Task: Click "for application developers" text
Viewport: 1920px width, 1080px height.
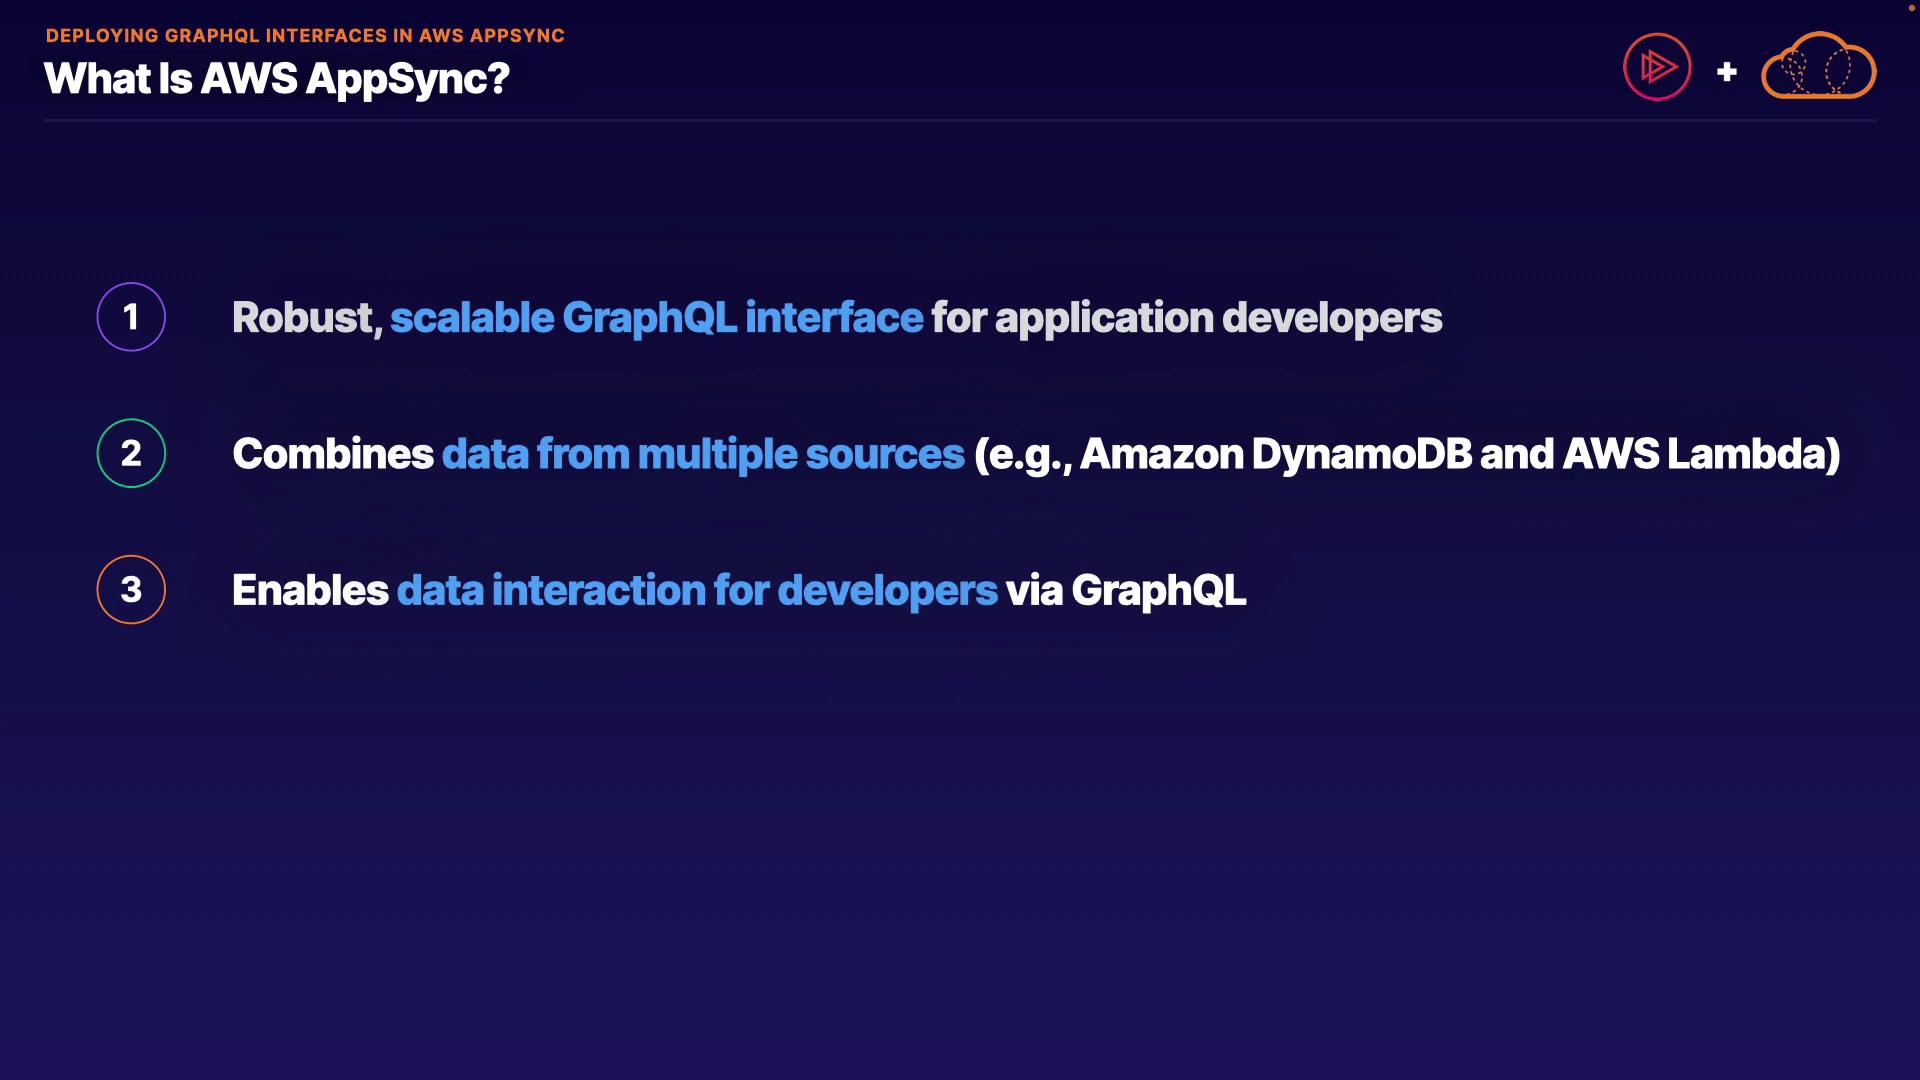Action: click(1187, 318)
